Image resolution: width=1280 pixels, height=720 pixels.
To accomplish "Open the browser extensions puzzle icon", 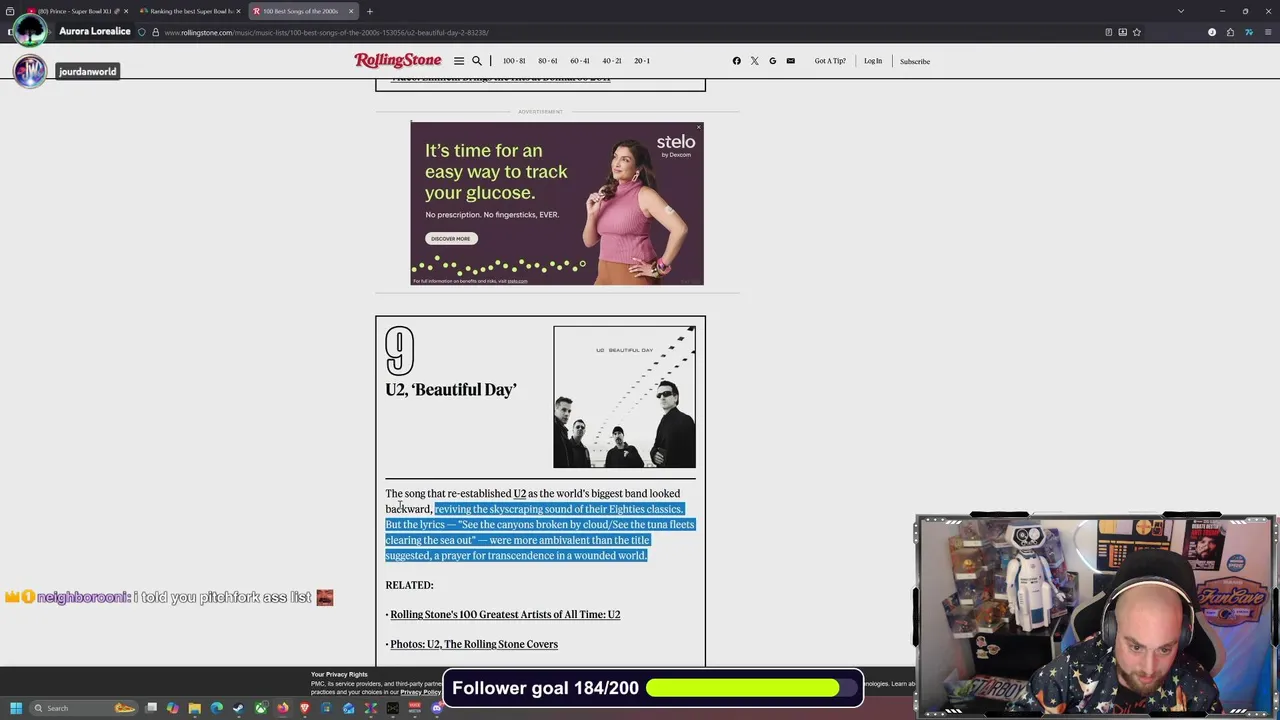I will pyautogui.click(x=1230, y=32).
